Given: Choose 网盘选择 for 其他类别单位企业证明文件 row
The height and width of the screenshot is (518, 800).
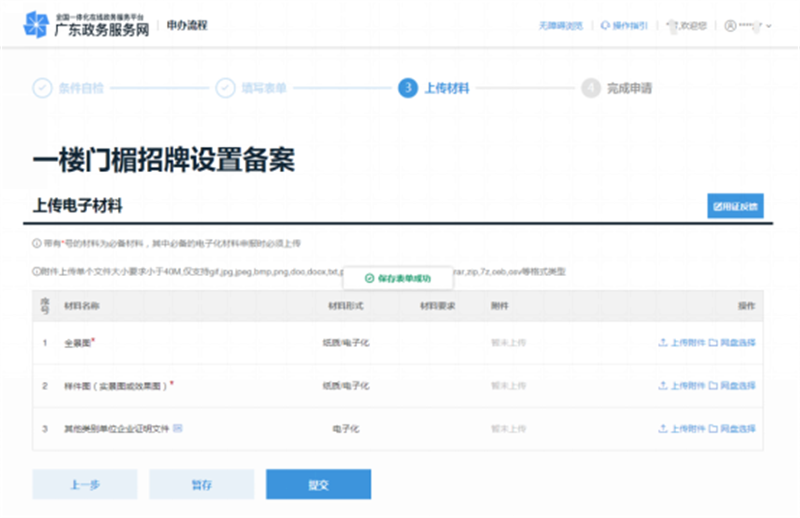Looking at the screenshot, I should point(732,428).
